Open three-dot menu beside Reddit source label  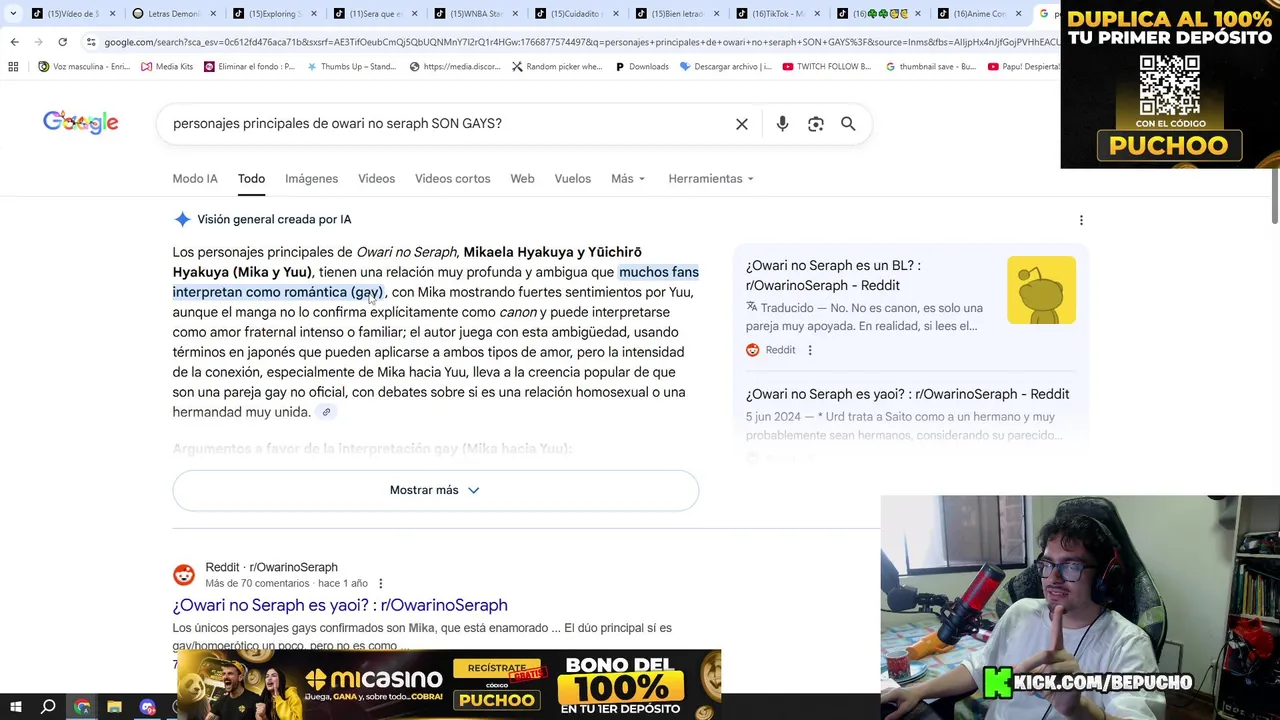click(x=810, y=350)
